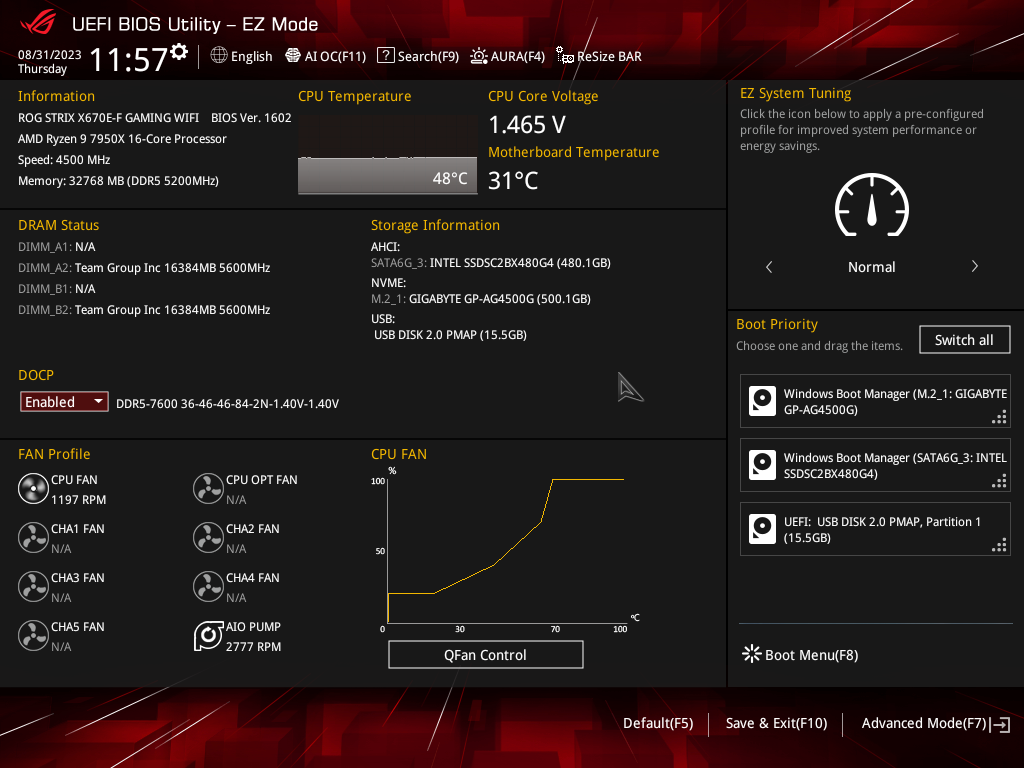Click the Switch all button
The width and height of the screenshot is (1024, 768).
(x=964, y=340)
